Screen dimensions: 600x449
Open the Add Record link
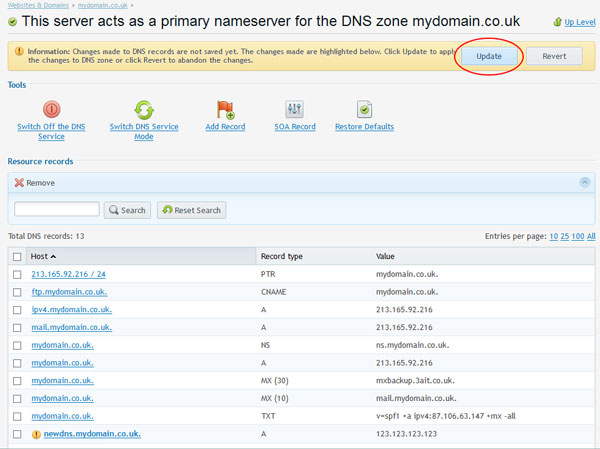click(x=225, y=127)
